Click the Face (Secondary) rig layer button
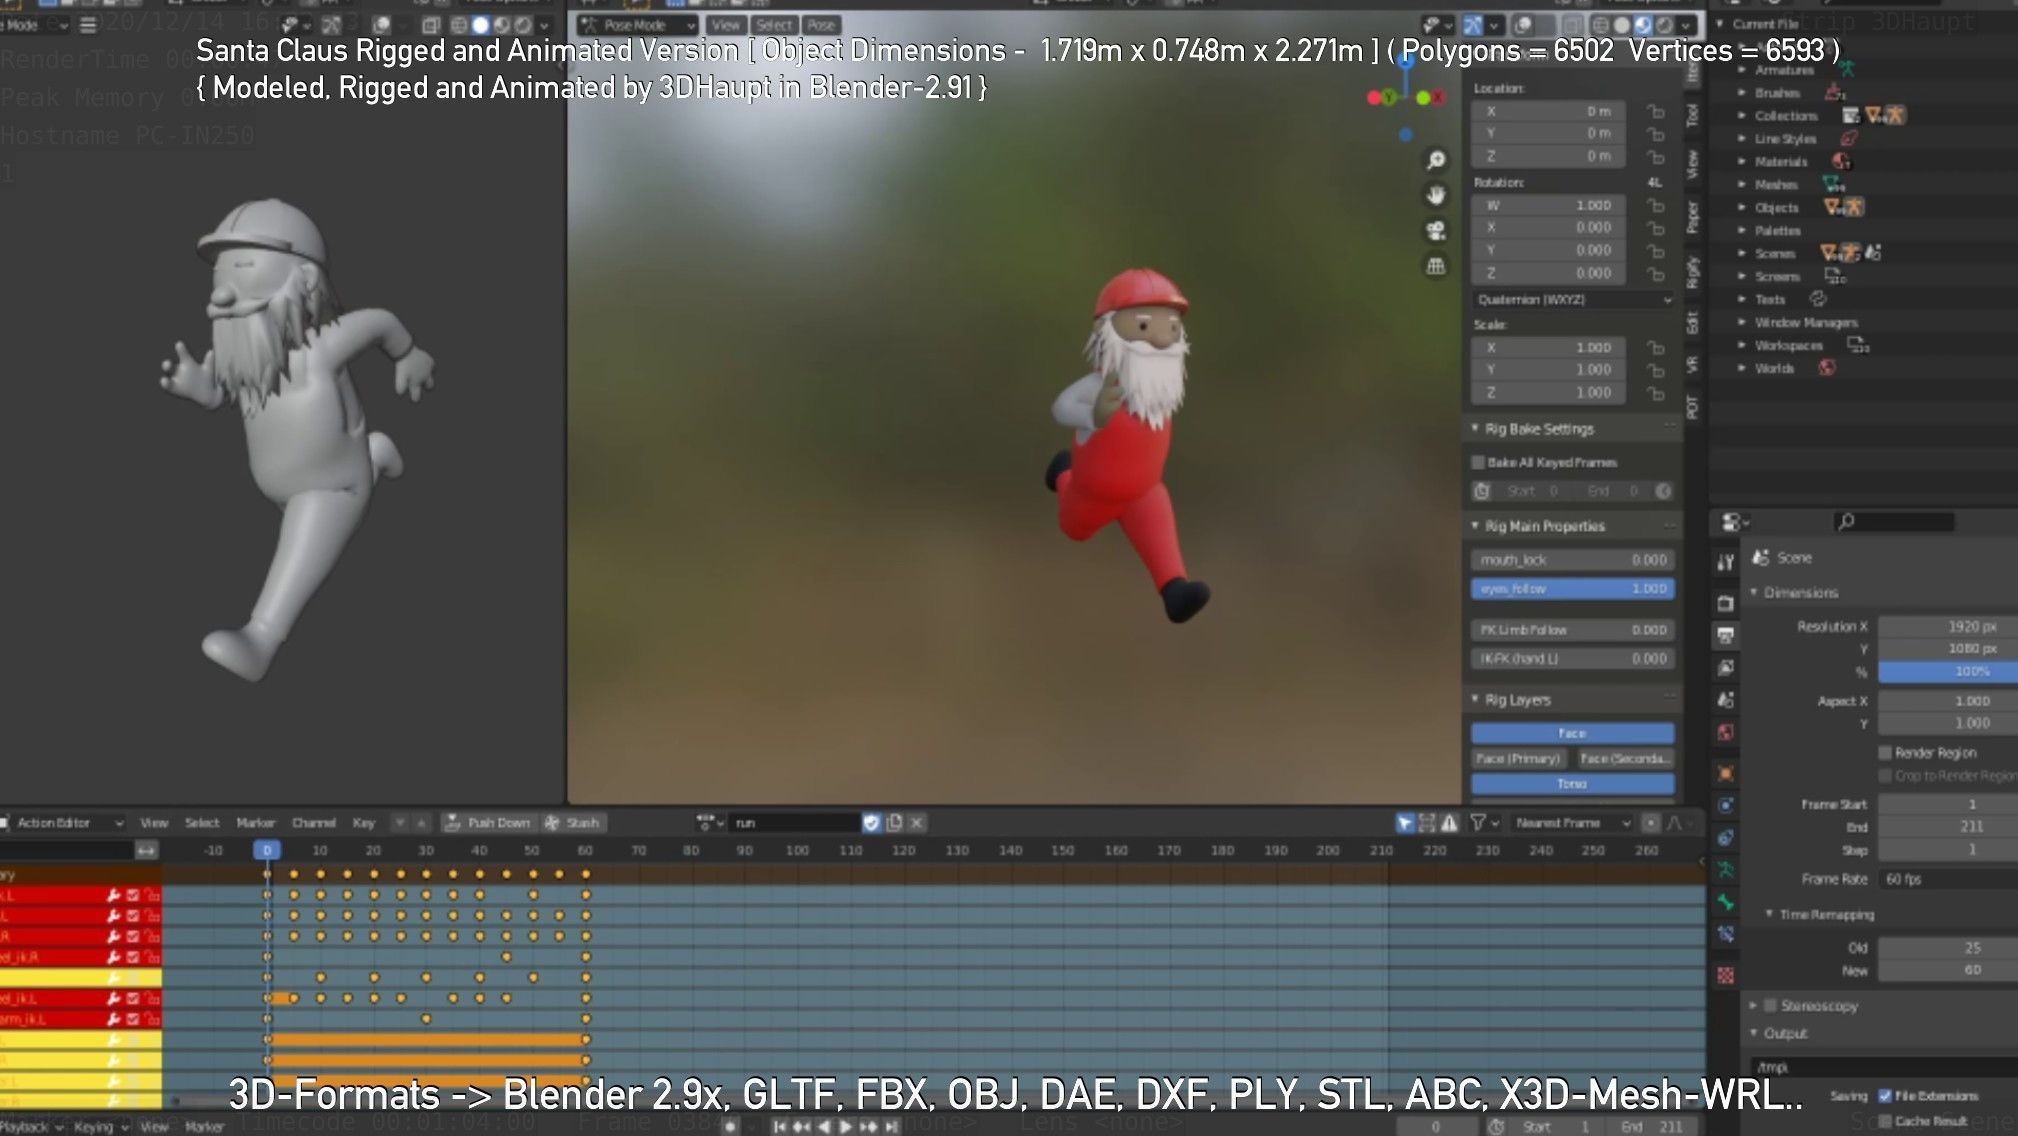The height and width of the screenshot is (1136, 2018). click(1625, 759)
